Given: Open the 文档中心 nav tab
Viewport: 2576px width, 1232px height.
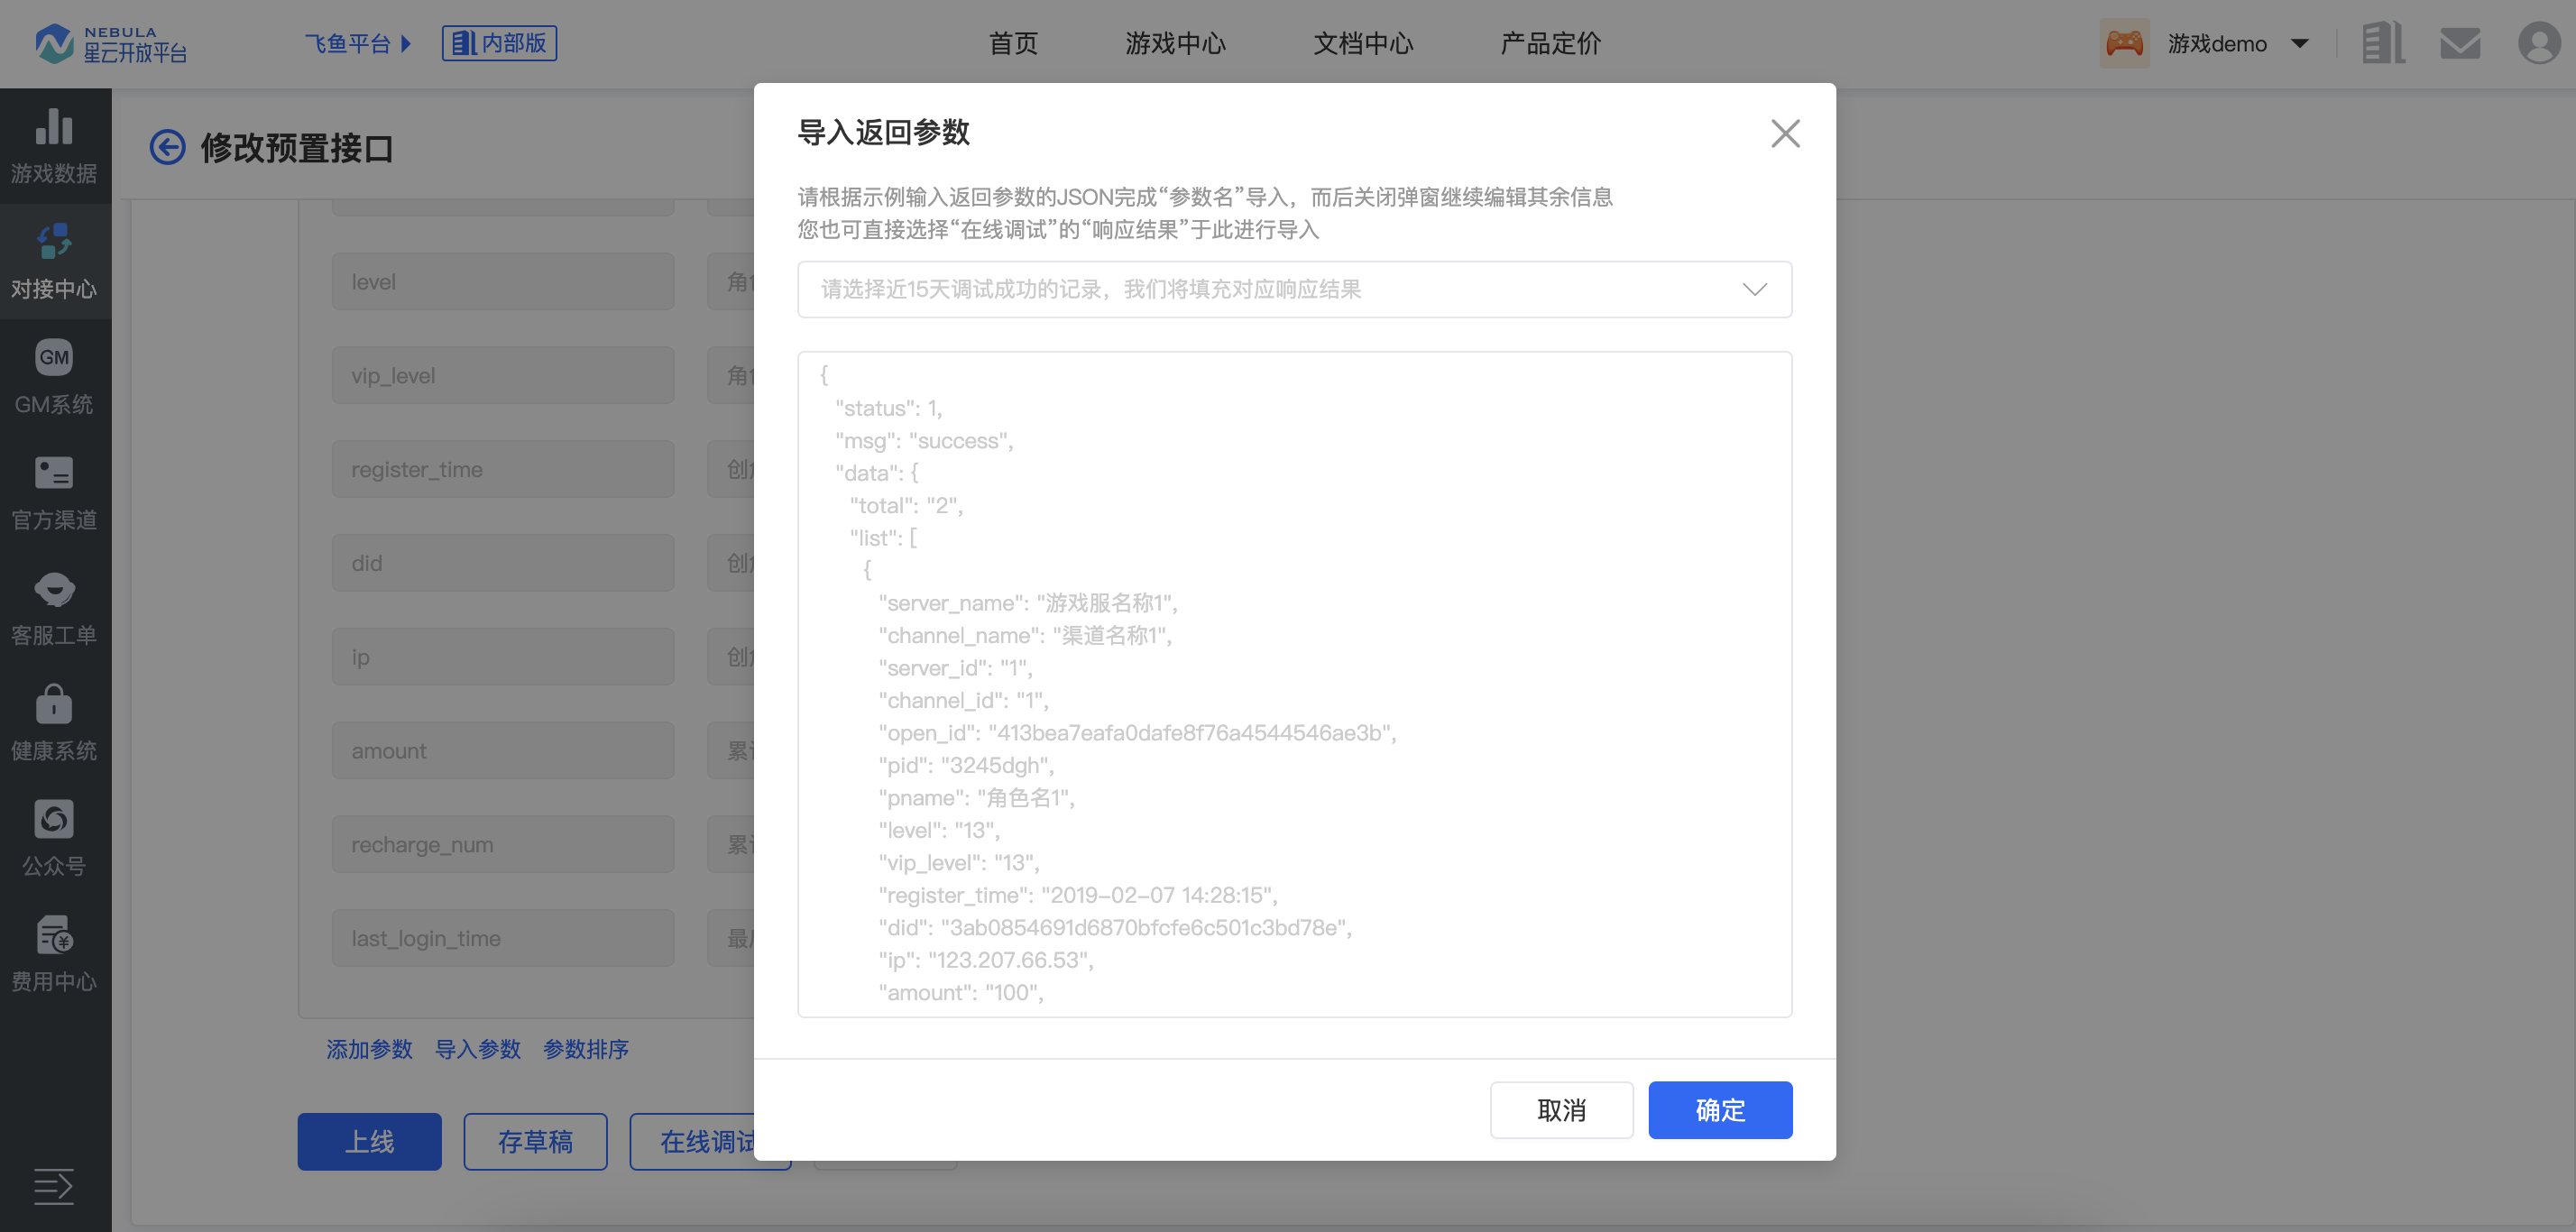Looking at the screenshot, I should click(x=1362, y=44).
